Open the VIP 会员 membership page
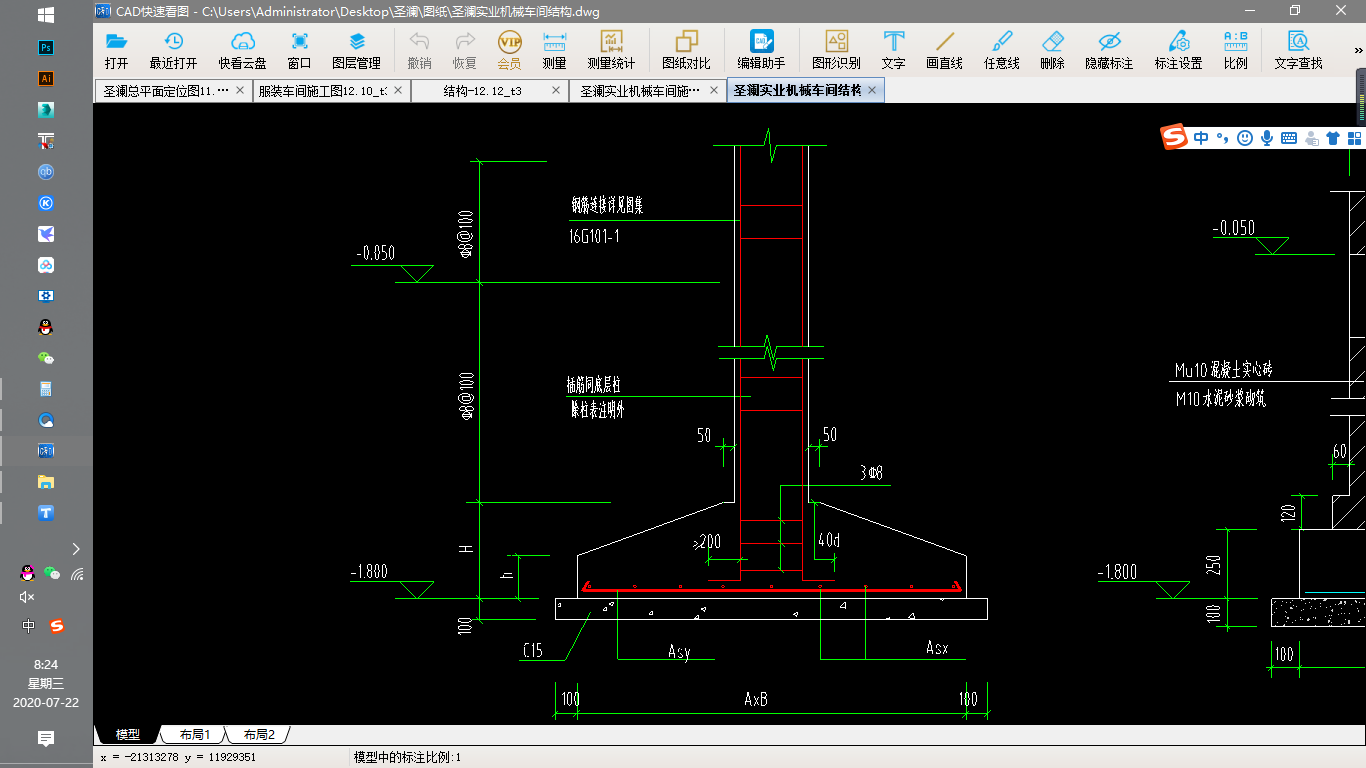Screen dimensions: 1366x768 click(x=509, y=50)
